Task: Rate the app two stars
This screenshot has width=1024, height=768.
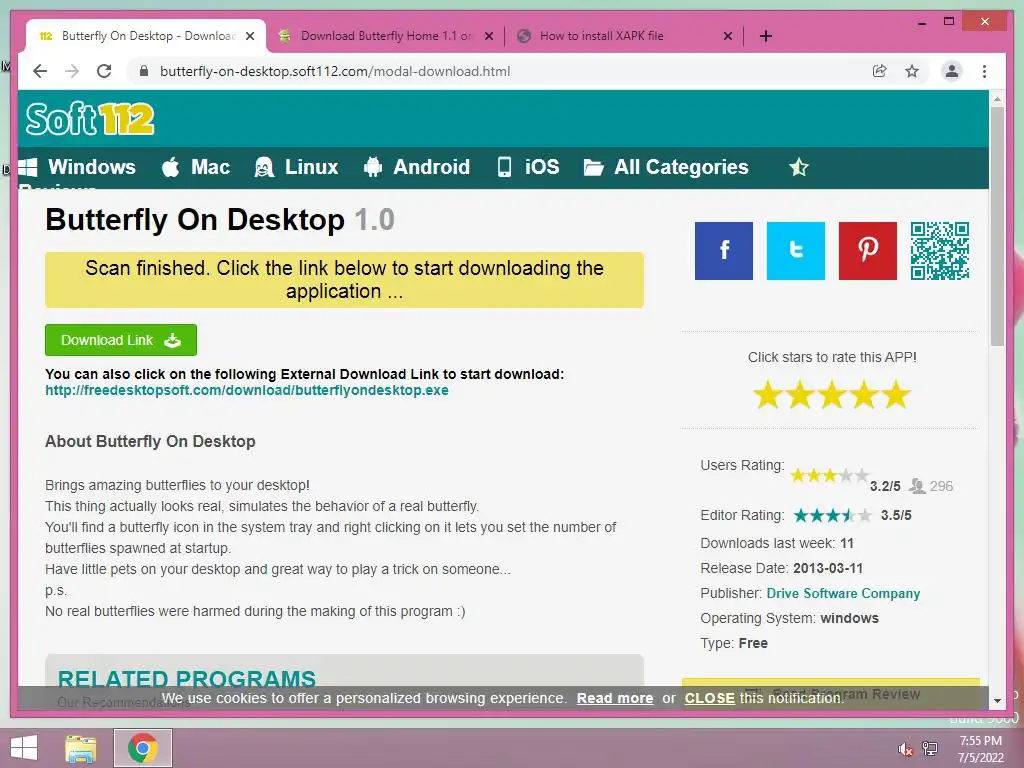Action: pos(800,395)
